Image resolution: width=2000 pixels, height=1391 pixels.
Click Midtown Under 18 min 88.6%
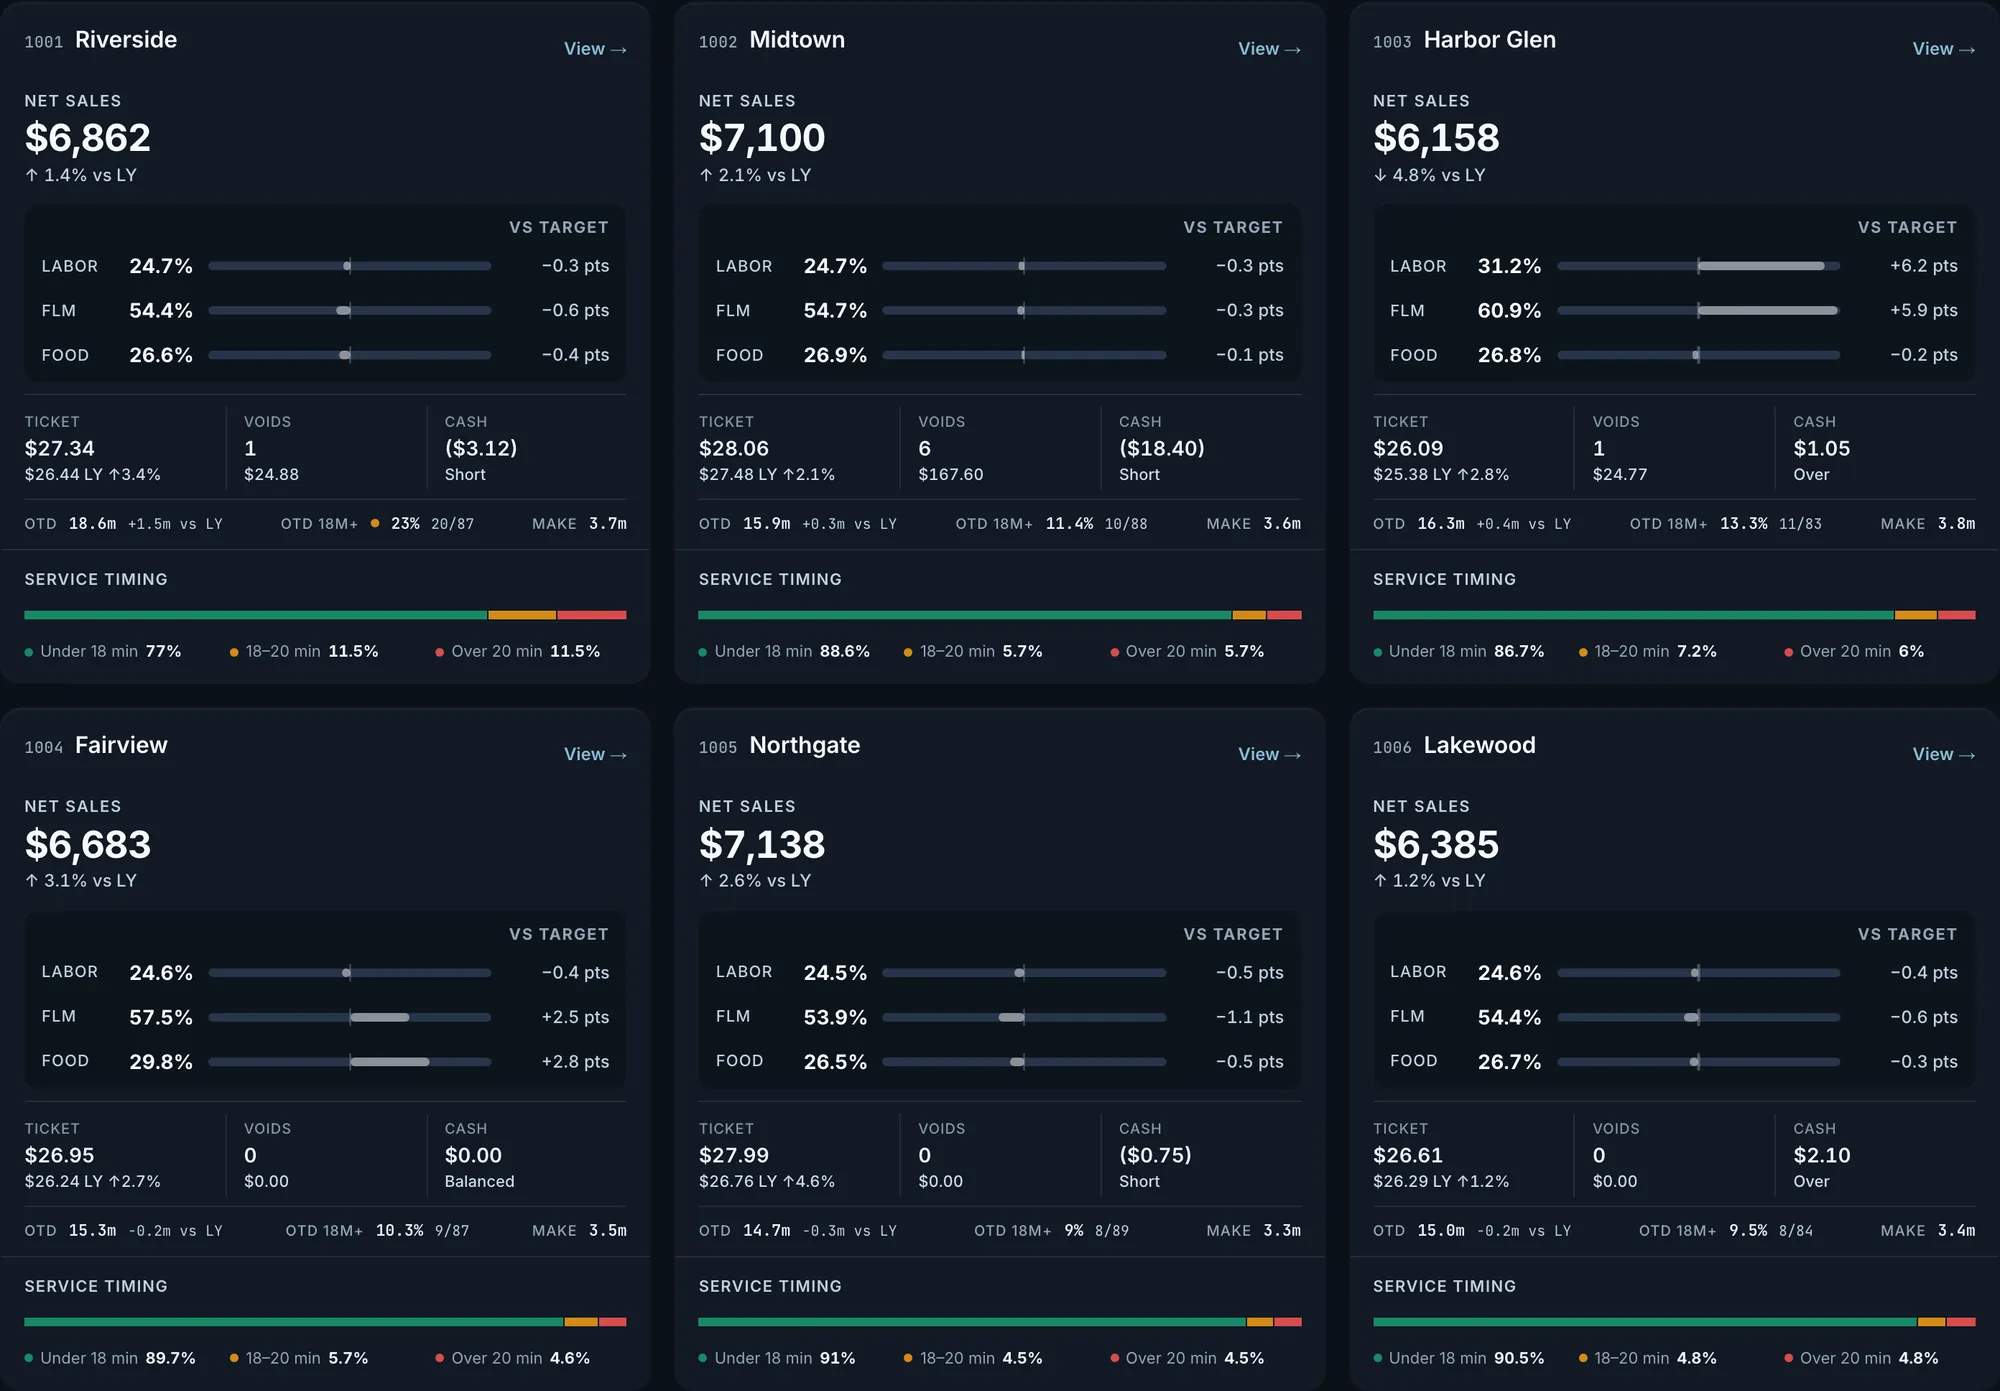coord(784,651)
